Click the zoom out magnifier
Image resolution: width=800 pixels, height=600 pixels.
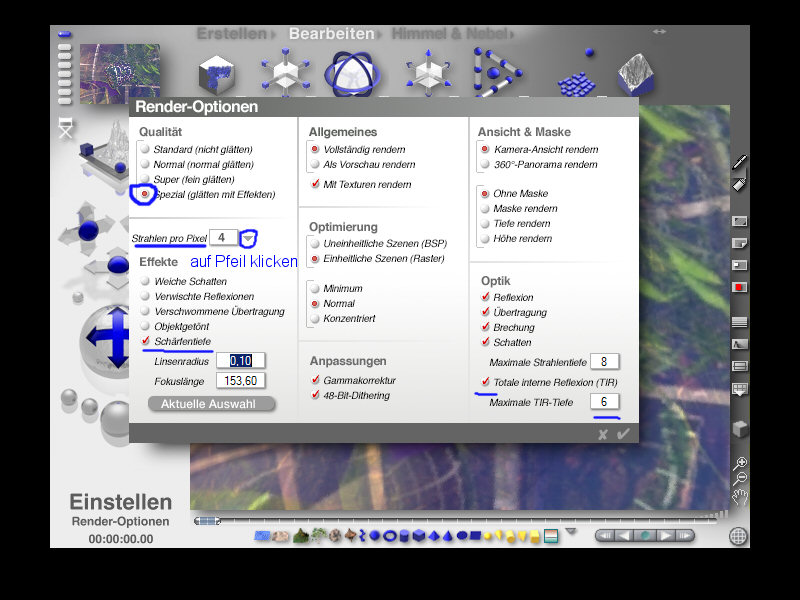point(740,479)
